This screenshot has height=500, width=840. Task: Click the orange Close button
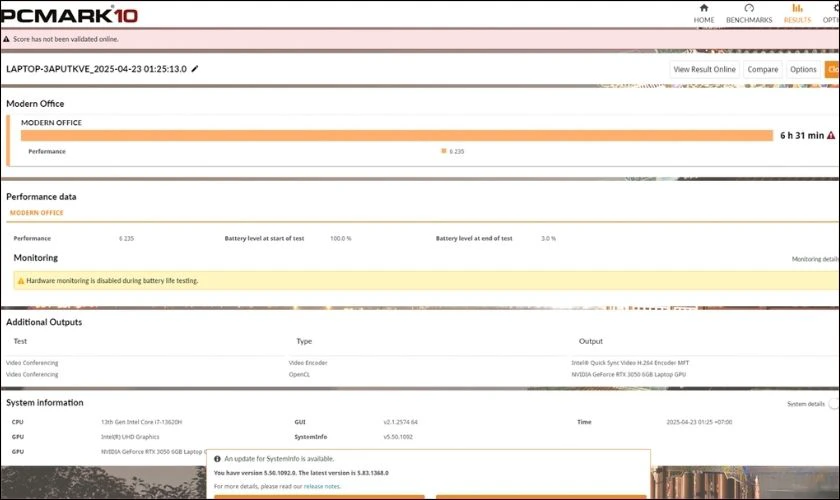(x=832, y=69)
